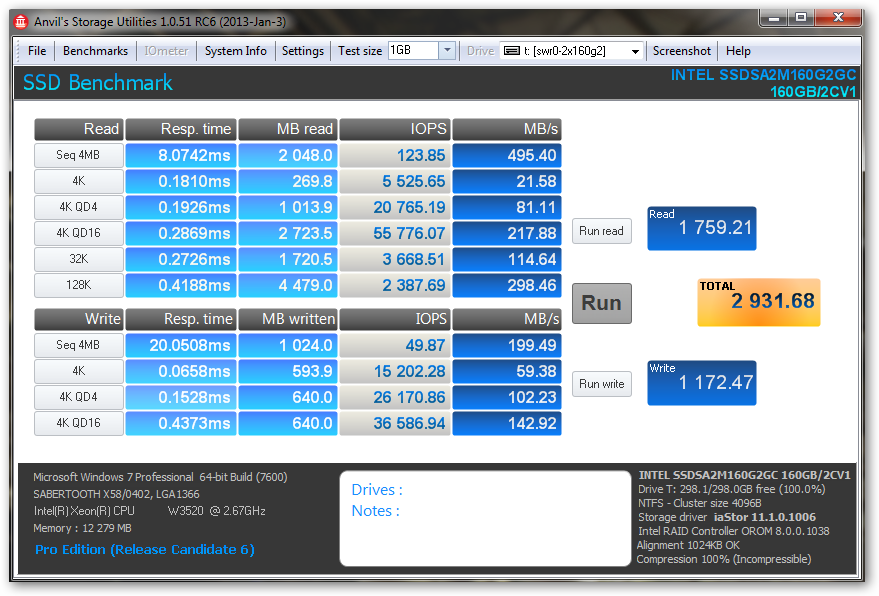Click the INTEL SSDSA2M160G2GC heading top right
The width and height of the screenshot is (879, 596).
764,75
